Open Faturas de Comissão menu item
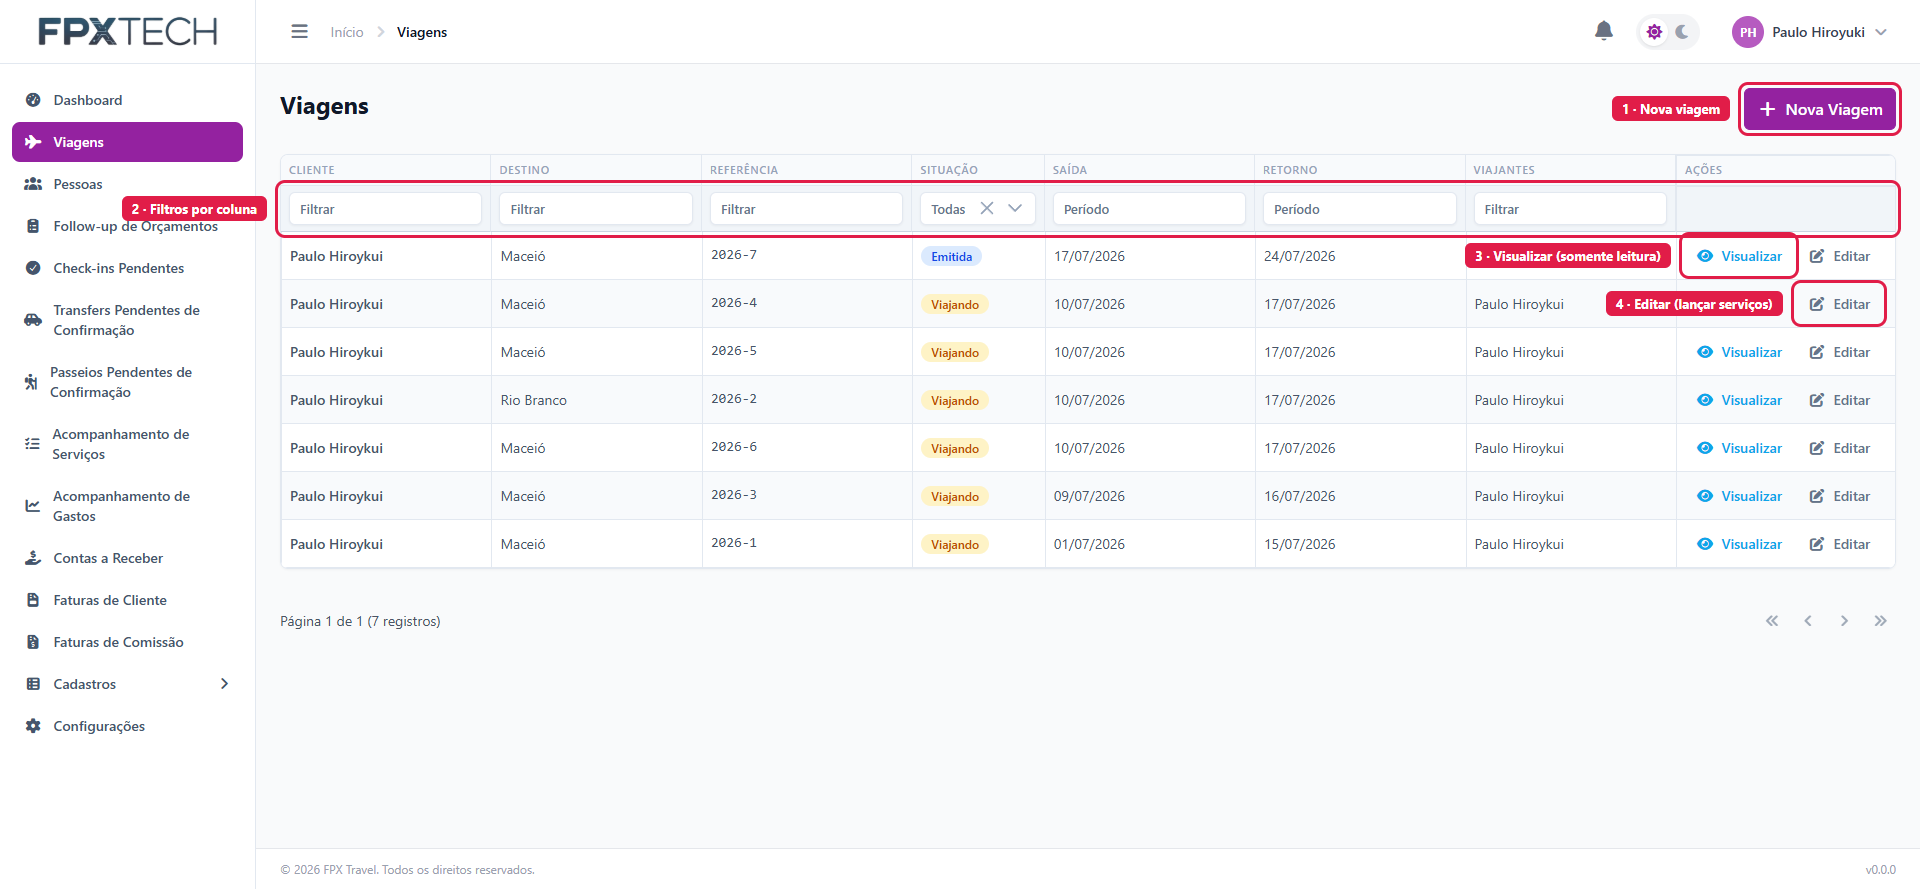 (x=127, y=642)
